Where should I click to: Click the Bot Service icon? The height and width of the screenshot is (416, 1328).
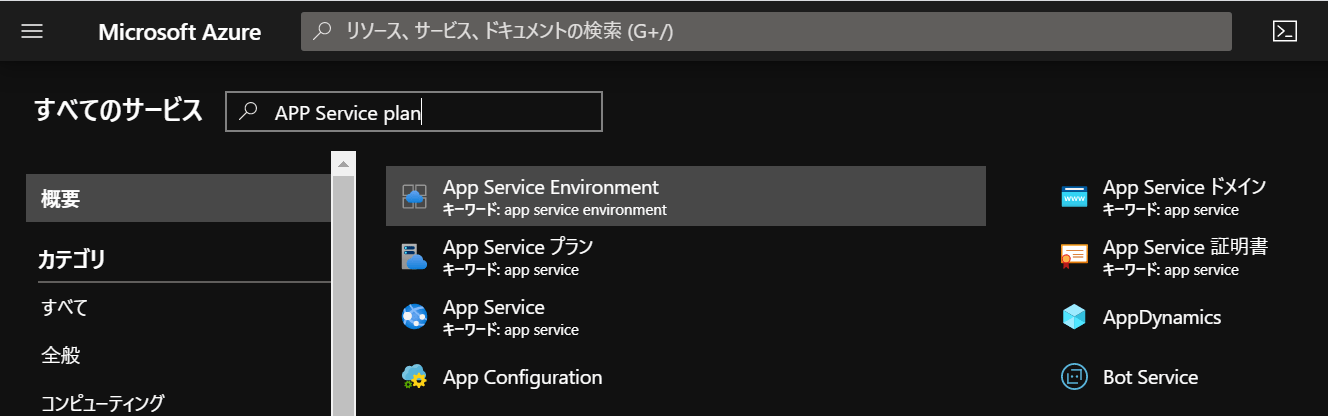[1074, 377]
